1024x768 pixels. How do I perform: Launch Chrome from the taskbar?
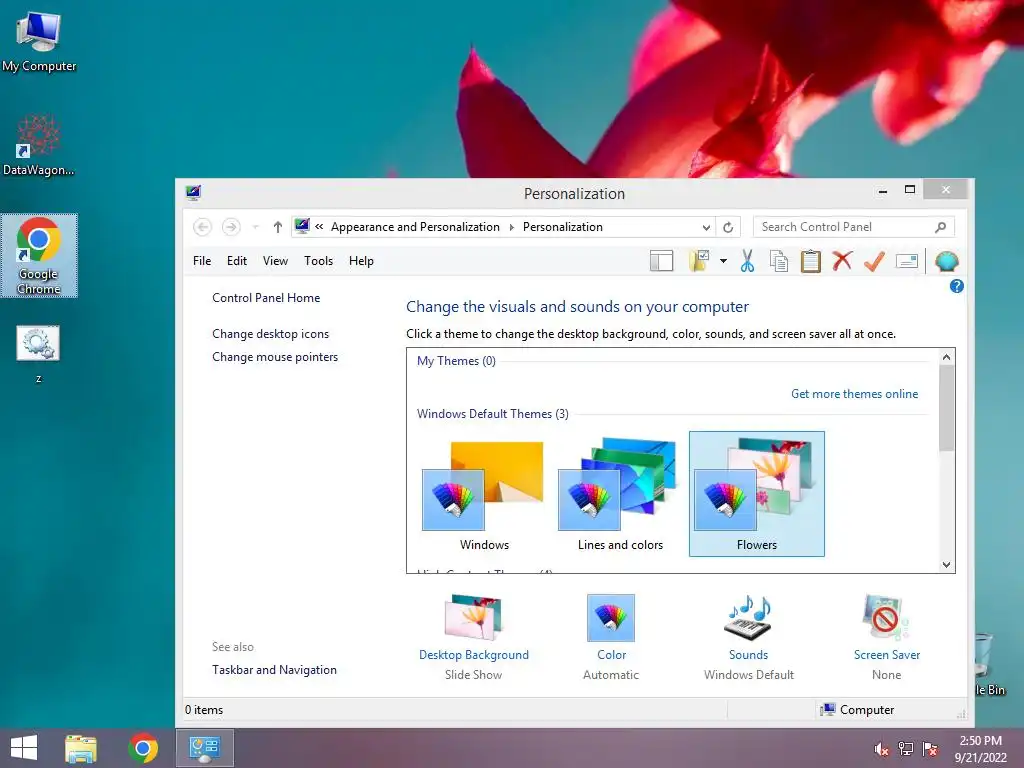[143, 748]
